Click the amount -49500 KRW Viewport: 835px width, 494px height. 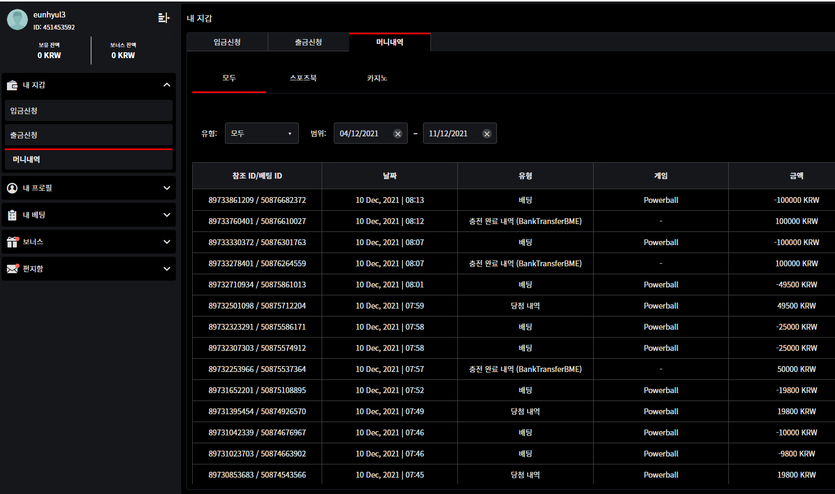[797, 285]
